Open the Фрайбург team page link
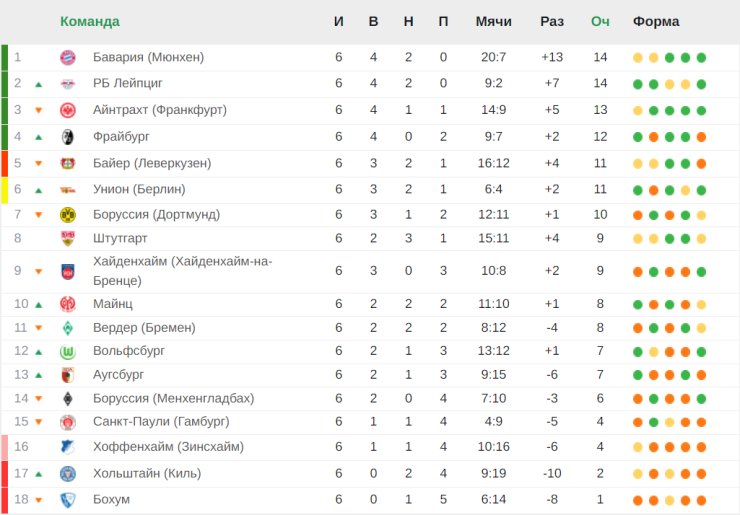Screen dimensions: 740x515 (121, 136)
